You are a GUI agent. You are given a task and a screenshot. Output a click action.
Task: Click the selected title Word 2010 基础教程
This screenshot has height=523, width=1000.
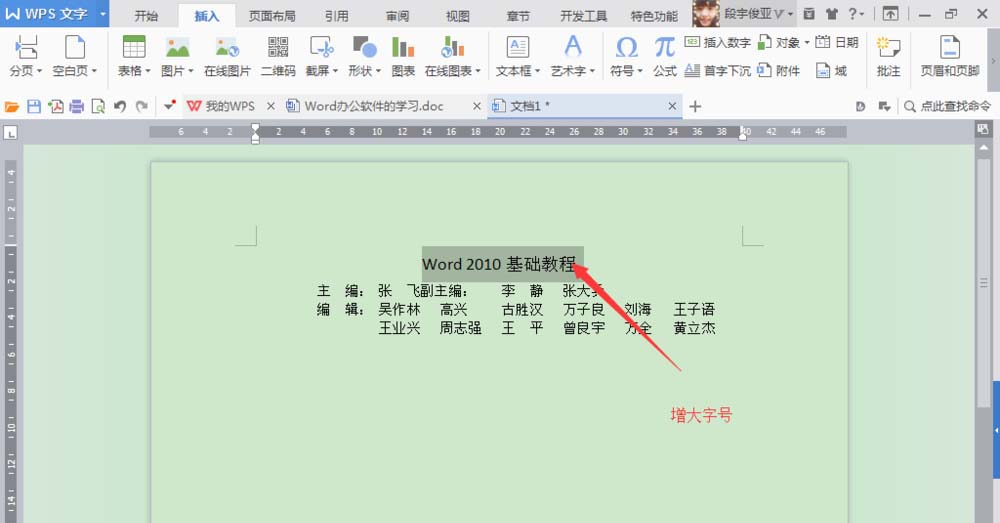[x=499, y=263]
